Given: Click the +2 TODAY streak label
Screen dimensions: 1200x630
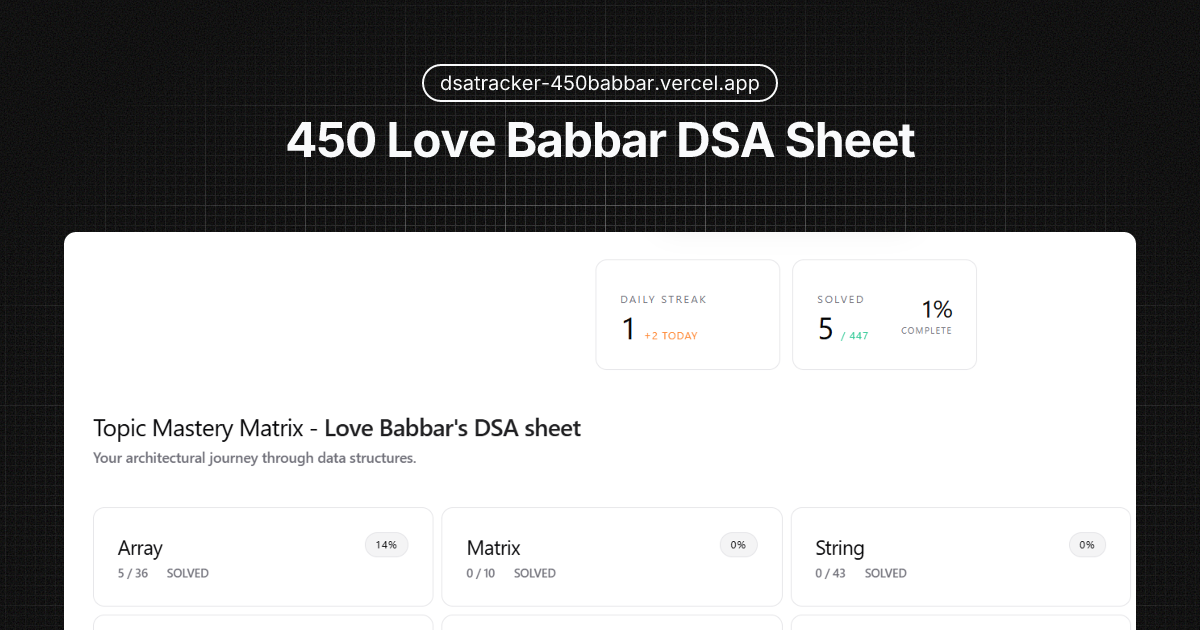Looking at the screenshot, I should coord(671,336).
